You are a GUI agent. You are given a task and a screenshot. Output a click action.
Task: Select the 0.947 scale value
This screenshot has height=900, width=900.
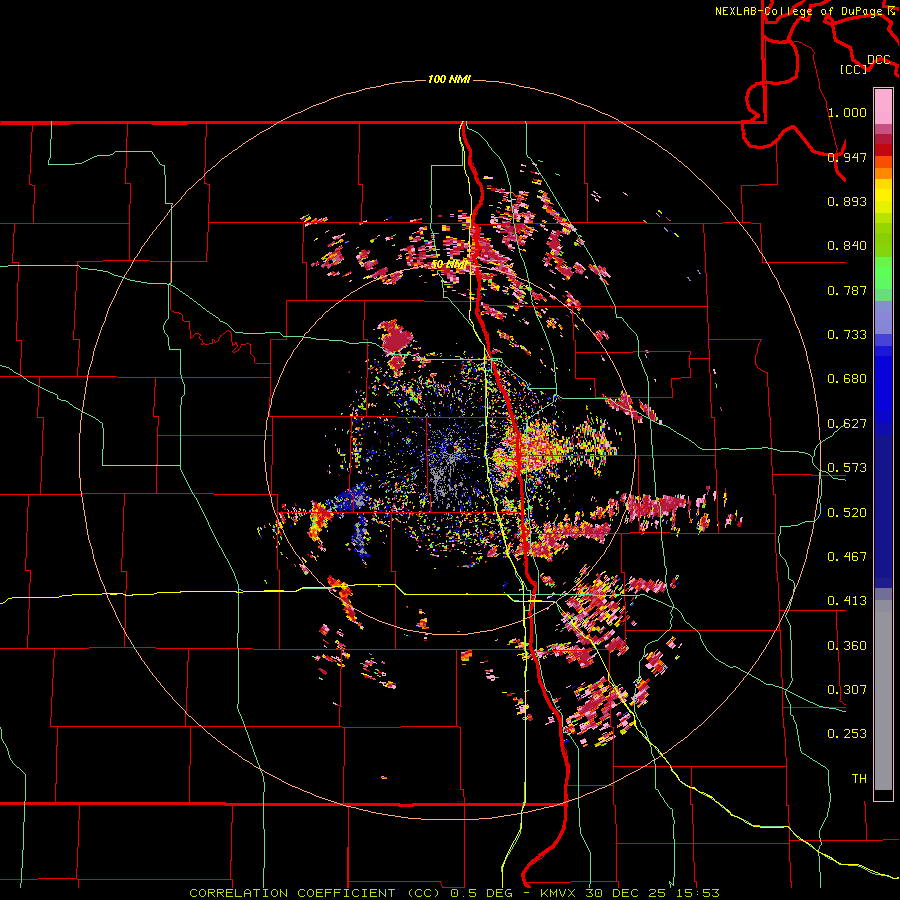pyautogui.click(x=847, y=157)
